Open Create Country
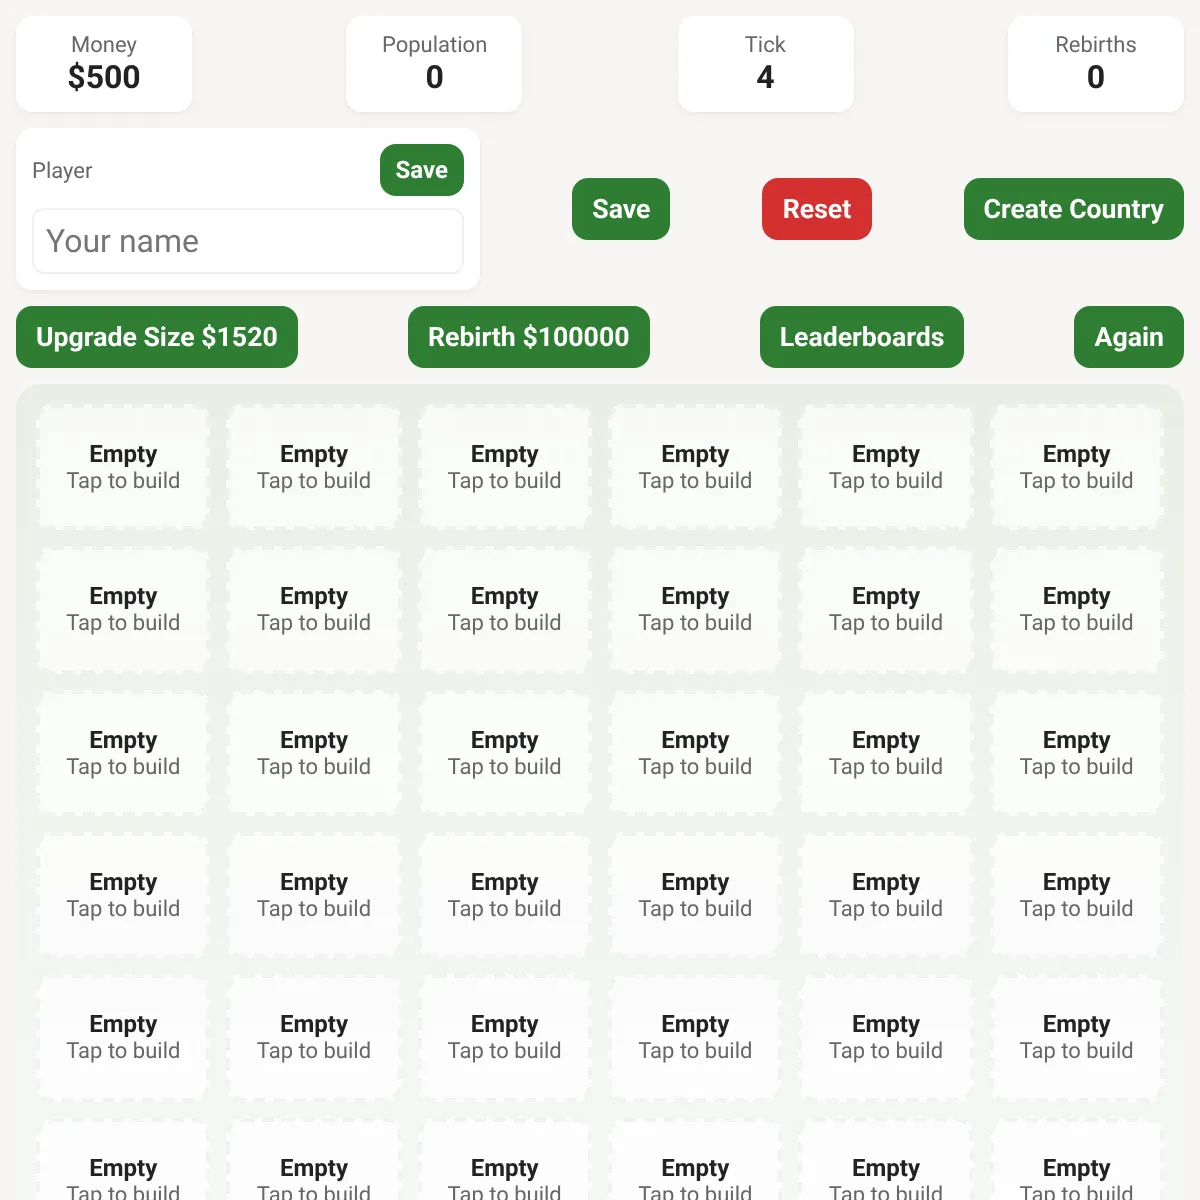Viewport: 1200px width, 1200px height. (1073, 209)
